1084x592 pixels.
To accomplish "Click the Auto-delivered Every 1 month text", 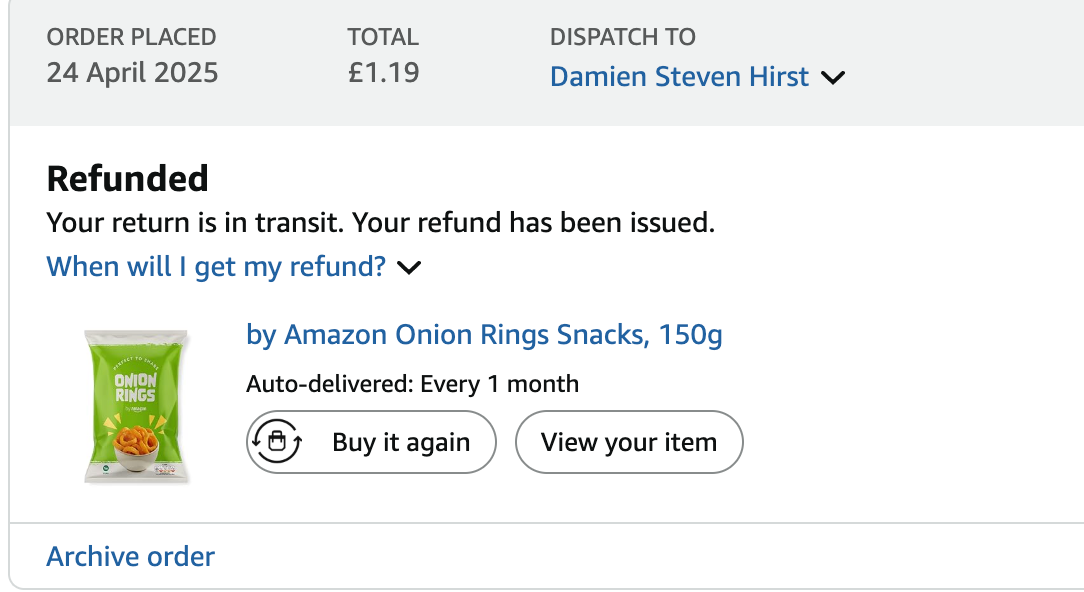I will (412, 384).
